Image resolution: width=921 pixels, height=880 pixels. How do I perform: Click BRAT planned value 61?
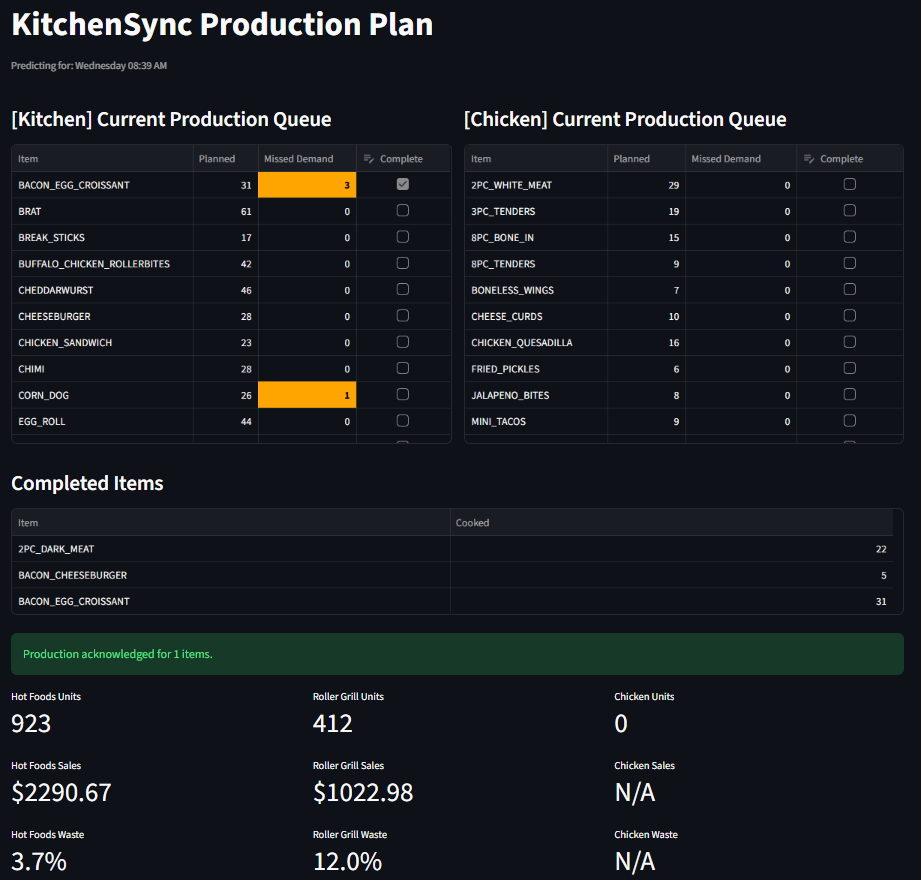coord(226,211)
